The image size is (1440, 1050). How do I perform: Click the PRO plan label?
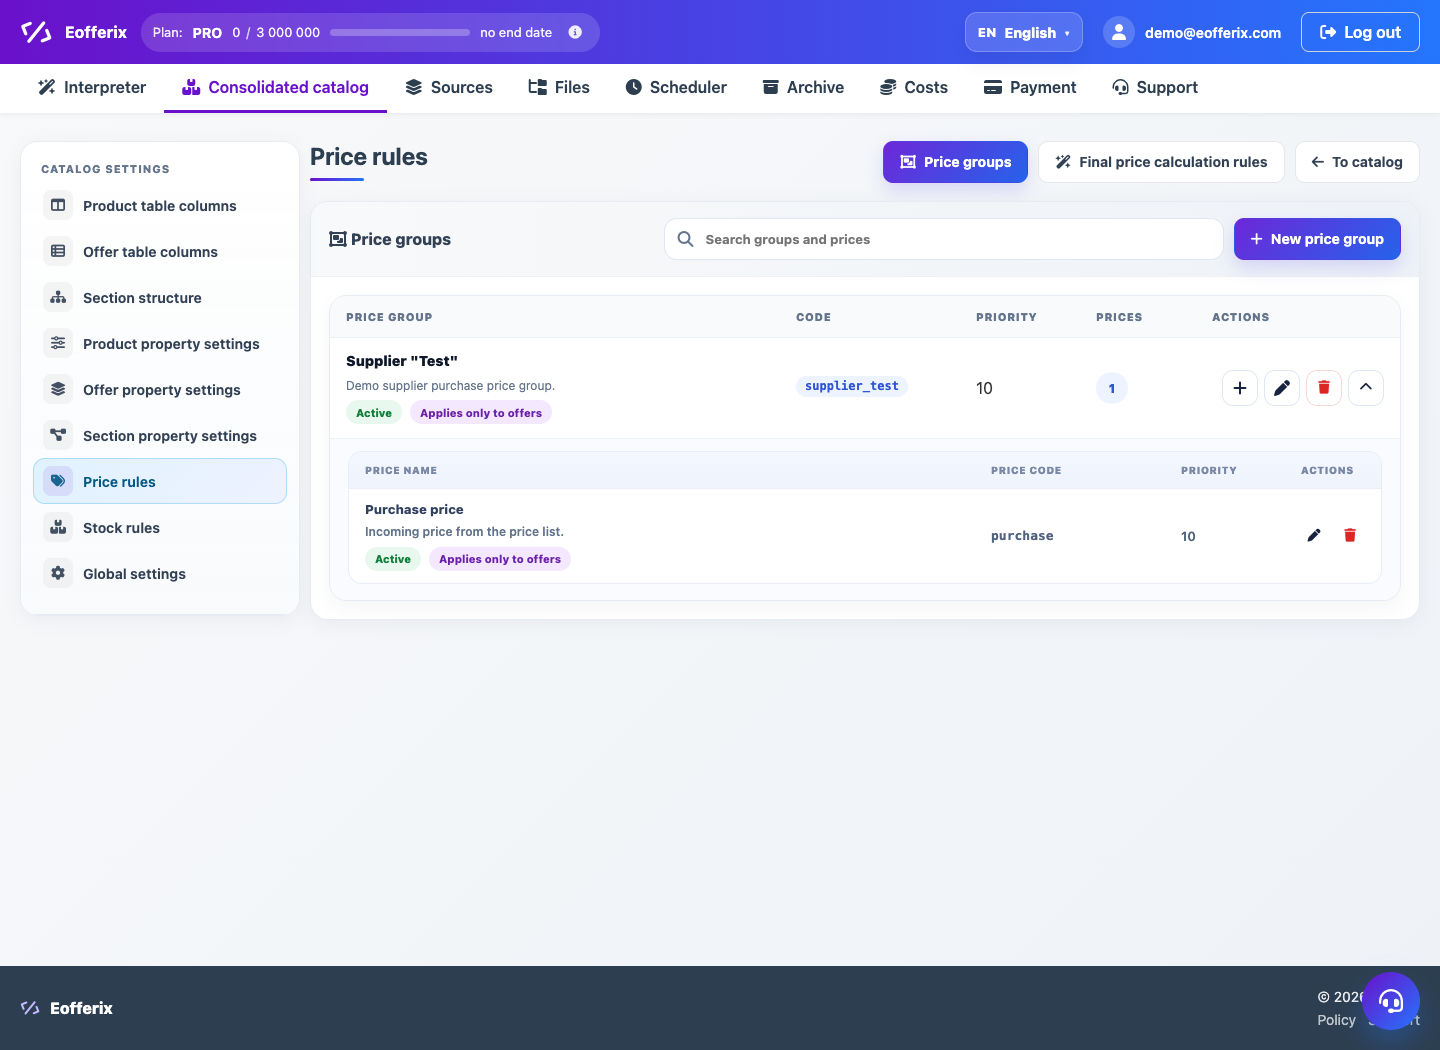coord(207,32)
